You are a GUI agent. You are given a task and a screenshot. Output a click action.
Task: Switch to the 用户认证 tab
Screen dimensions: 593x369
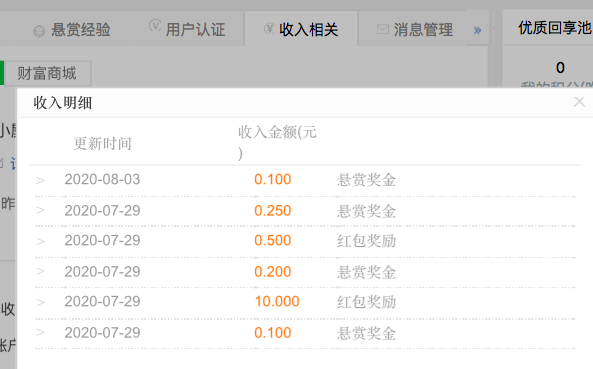coord(187,29)
